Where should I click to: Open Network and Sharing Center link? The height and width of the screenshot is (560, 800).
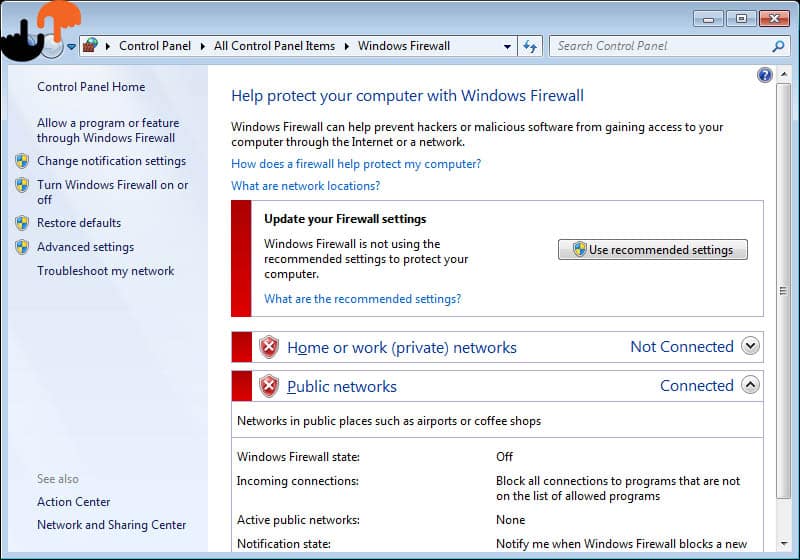(111, 525)
